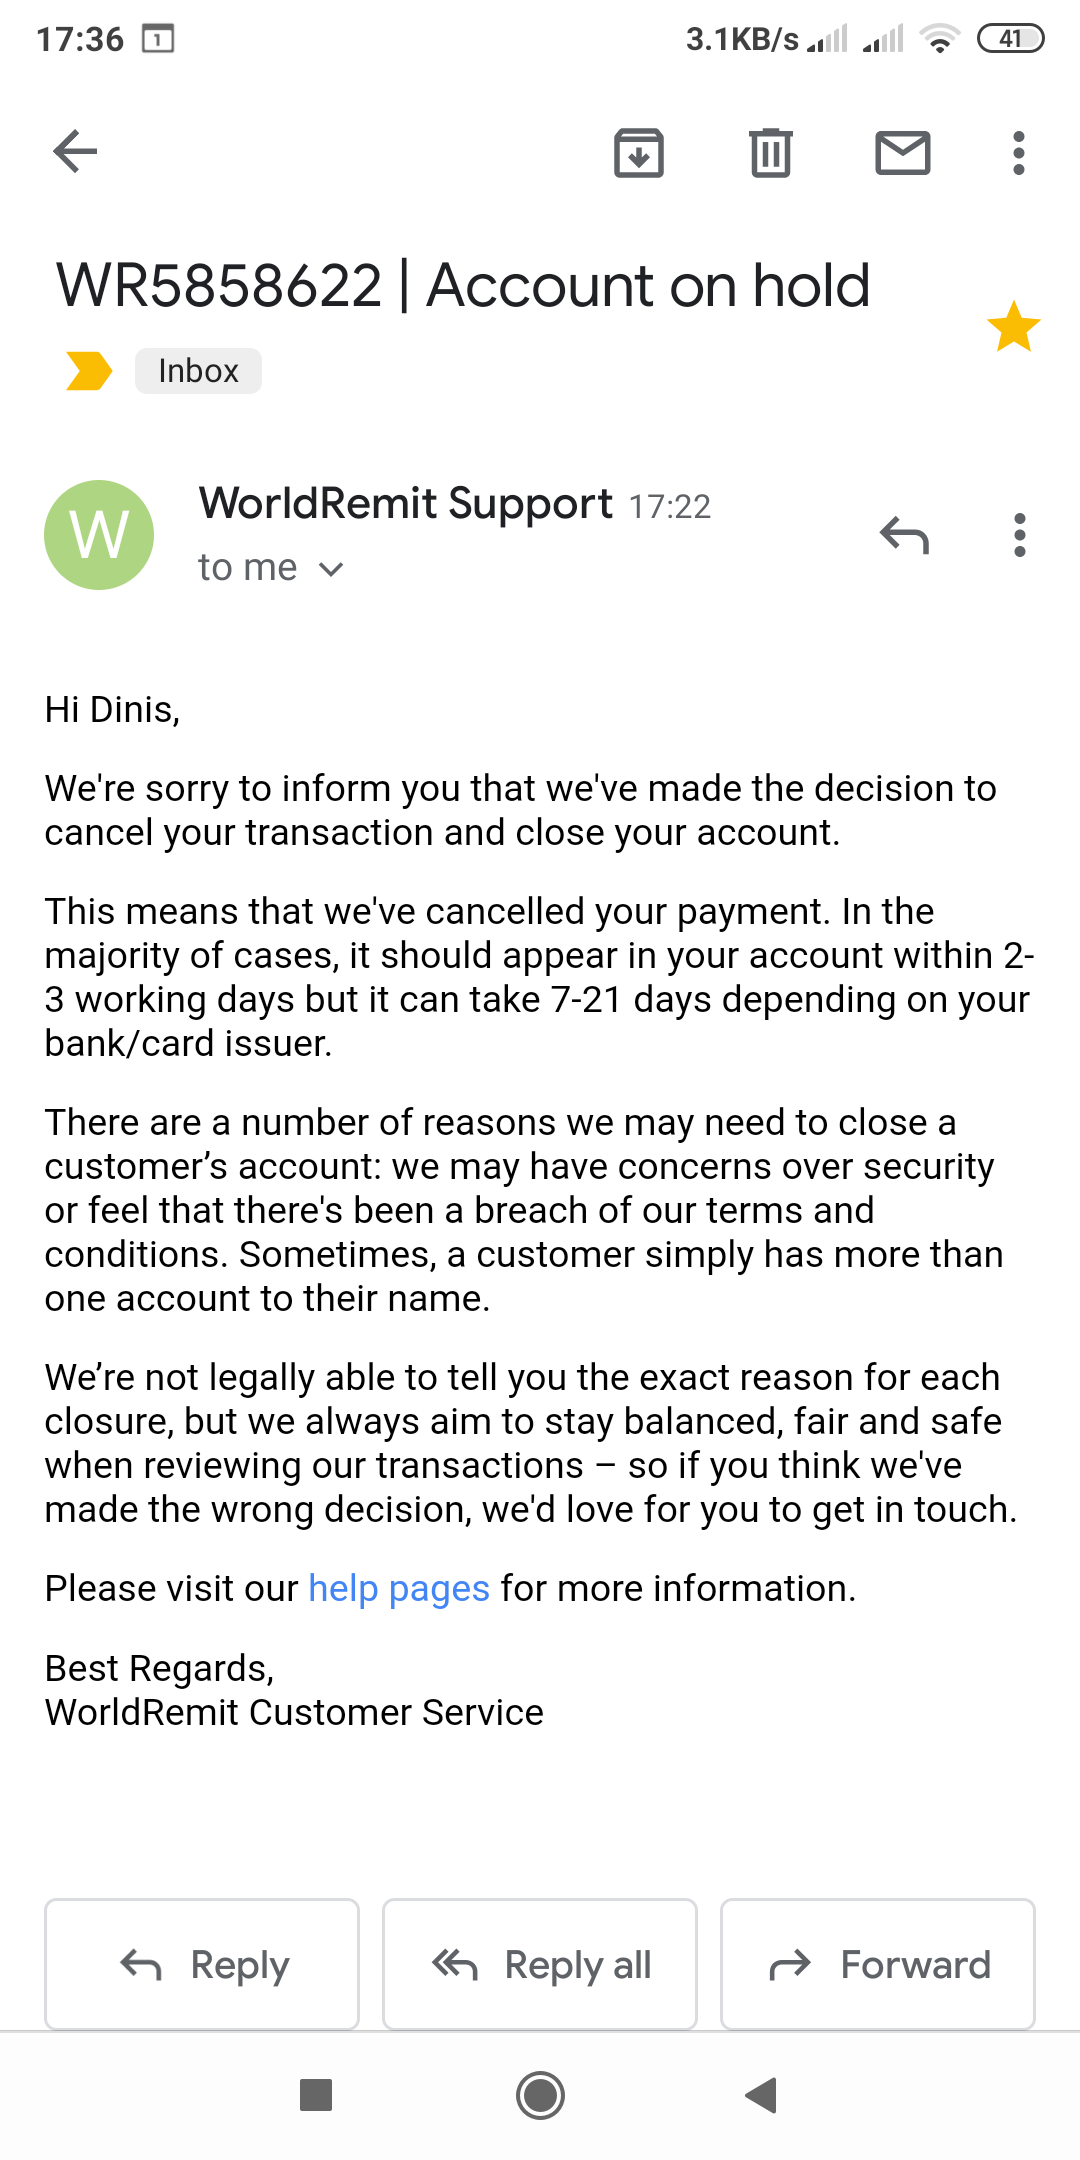Tap the Android home circle button
Image resolution: width=1080 pixels, height=2160 pixels.
pyautogui.click(x=540, y=2095)
